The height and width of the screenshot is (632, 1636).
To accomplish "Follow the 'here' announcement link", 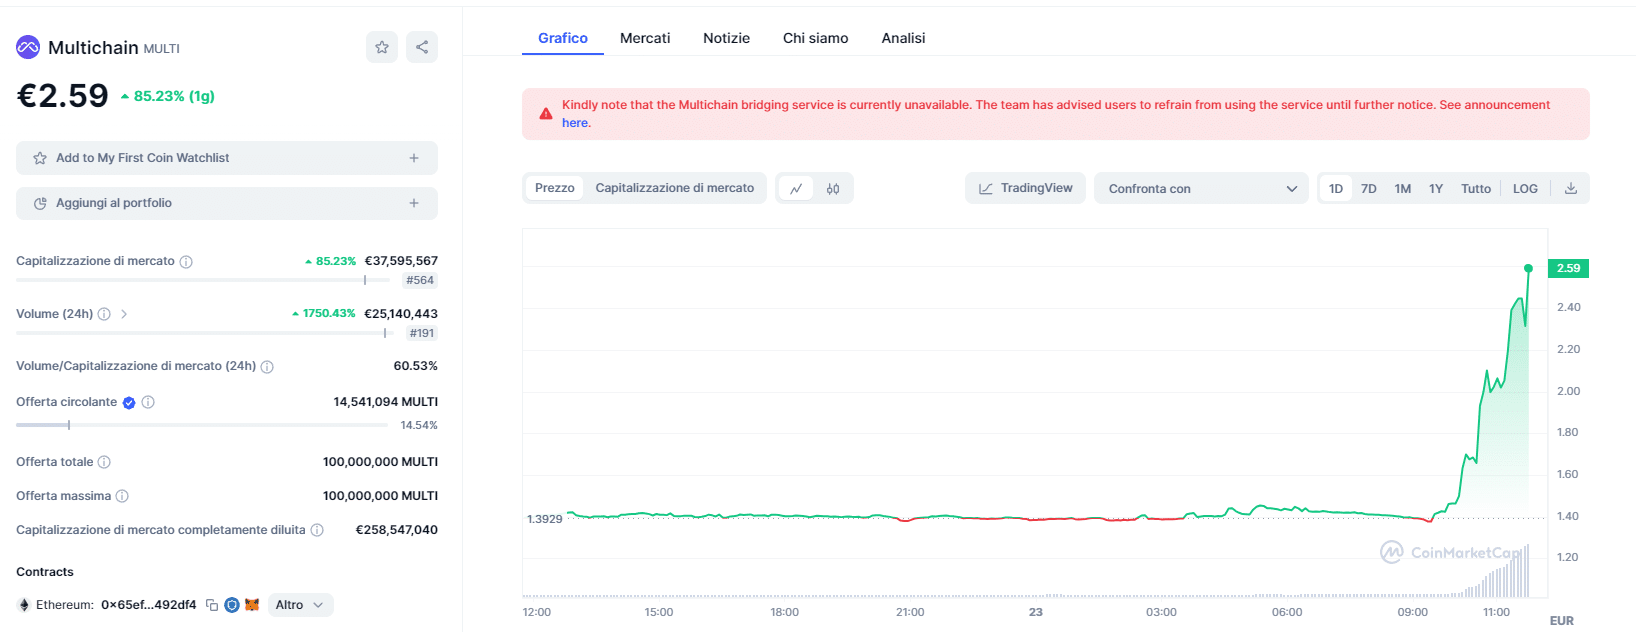I will [x=575, y=123].
